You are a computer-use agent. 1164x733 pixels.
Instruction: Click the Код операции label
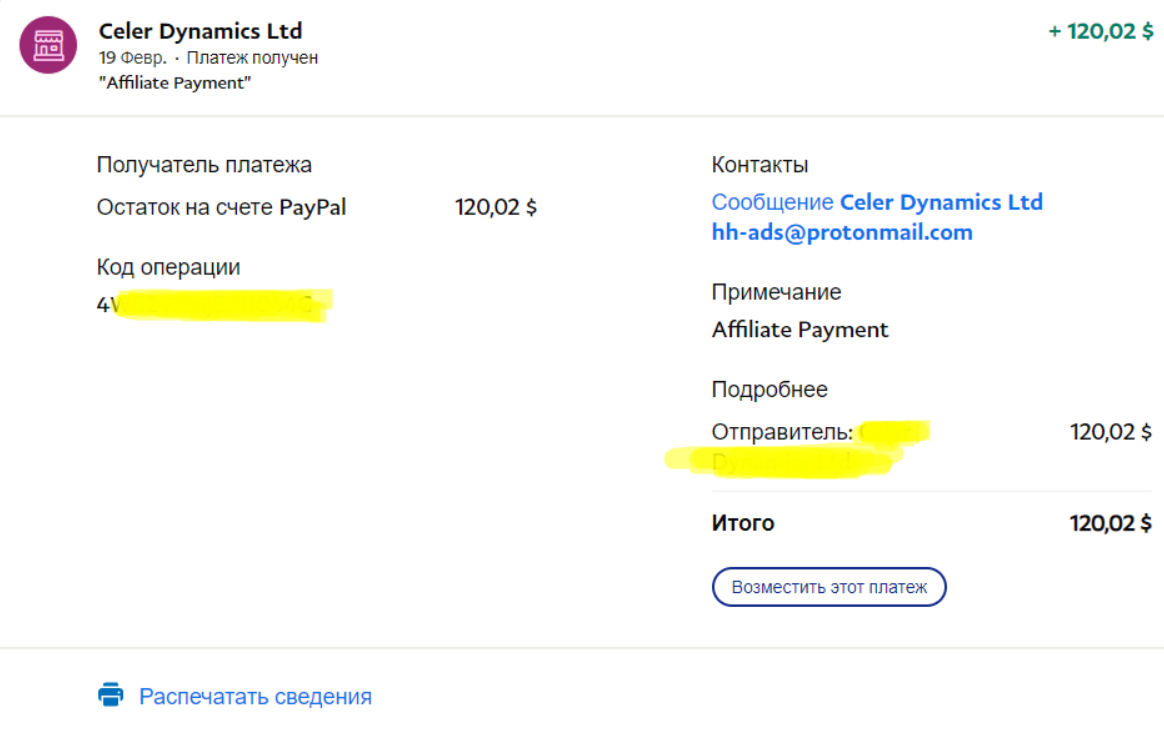168,267
